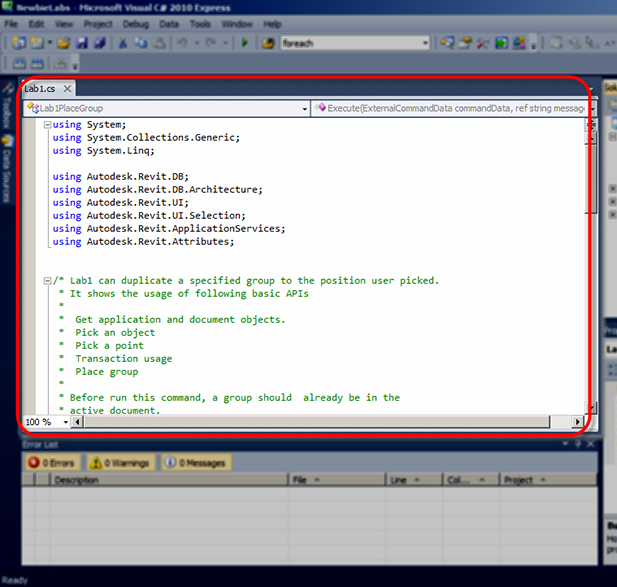Start debugging with the green play icon
617x587 pixels.
tap(245, 42)
